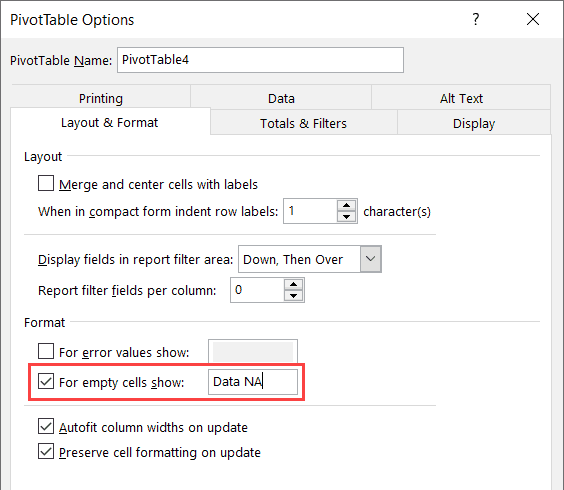Decrease indent row labels character count
Screen dimensions: 564x490
[x=346, y=217]
